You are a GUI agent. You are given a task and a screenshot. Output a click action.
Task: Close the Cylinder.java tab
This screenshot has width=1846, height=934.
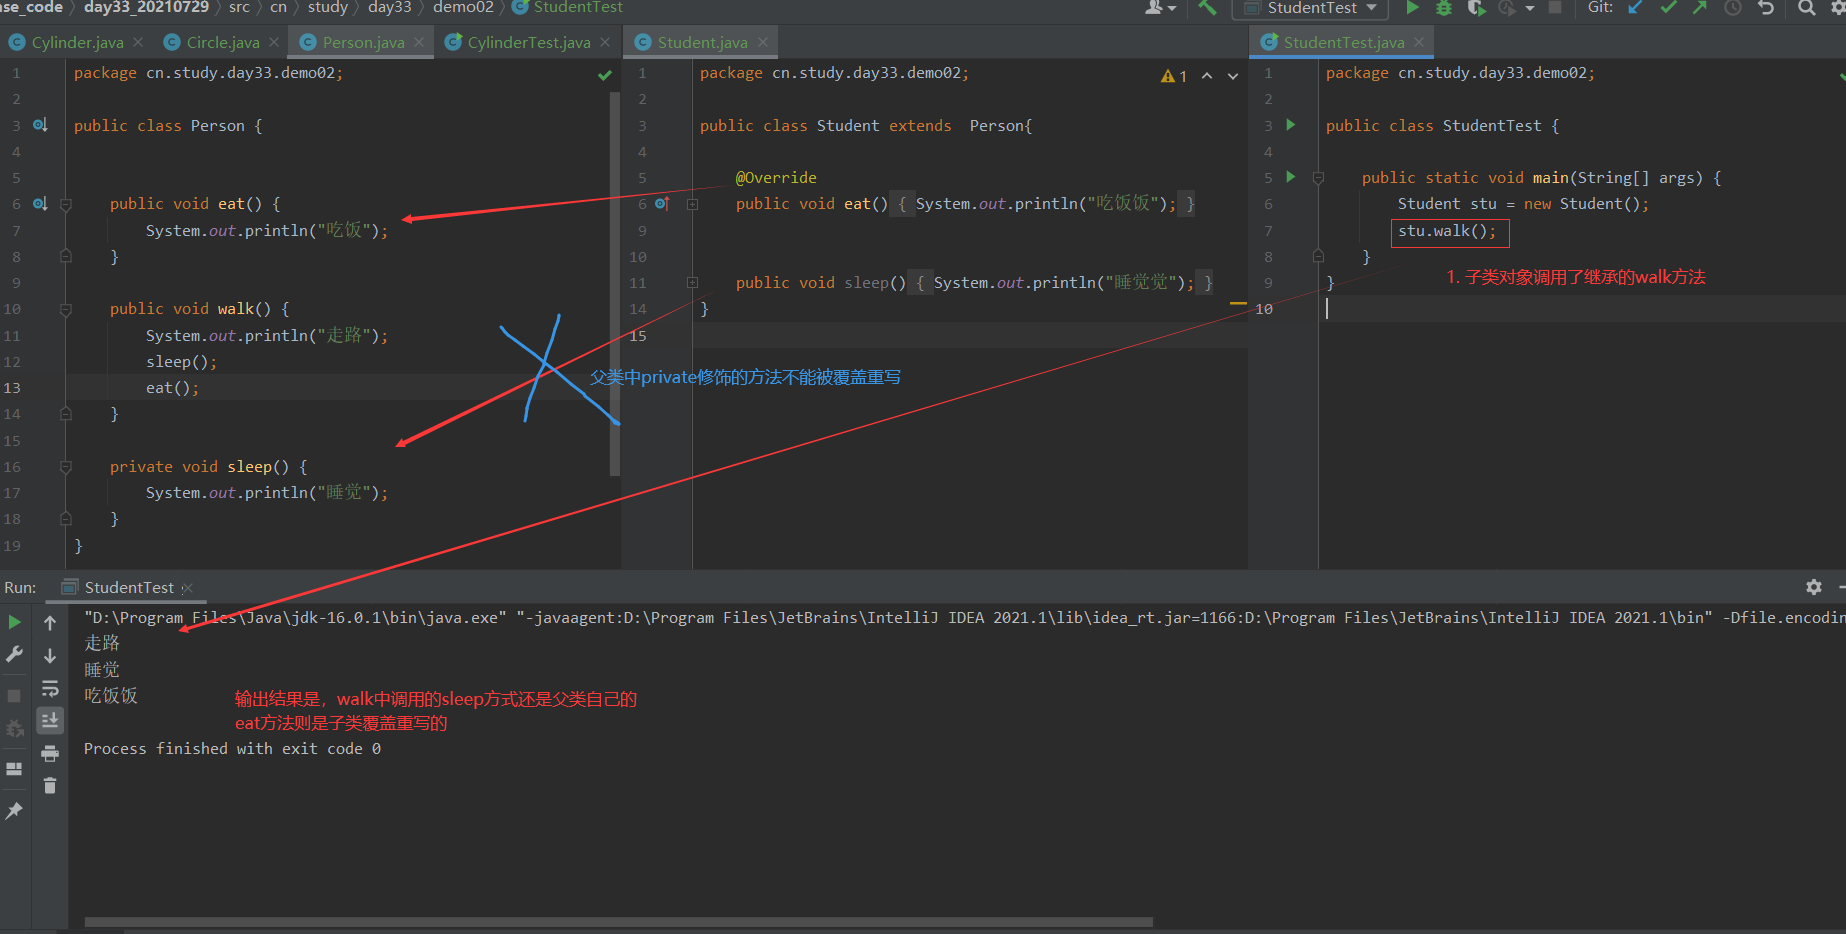coord(138,42)
